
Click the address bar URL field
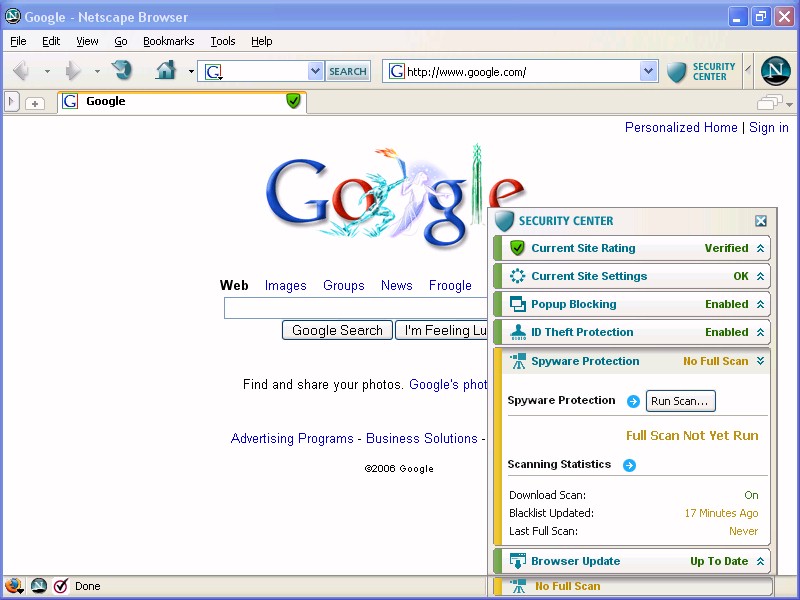pyautogui.click(x=522, y=71)
